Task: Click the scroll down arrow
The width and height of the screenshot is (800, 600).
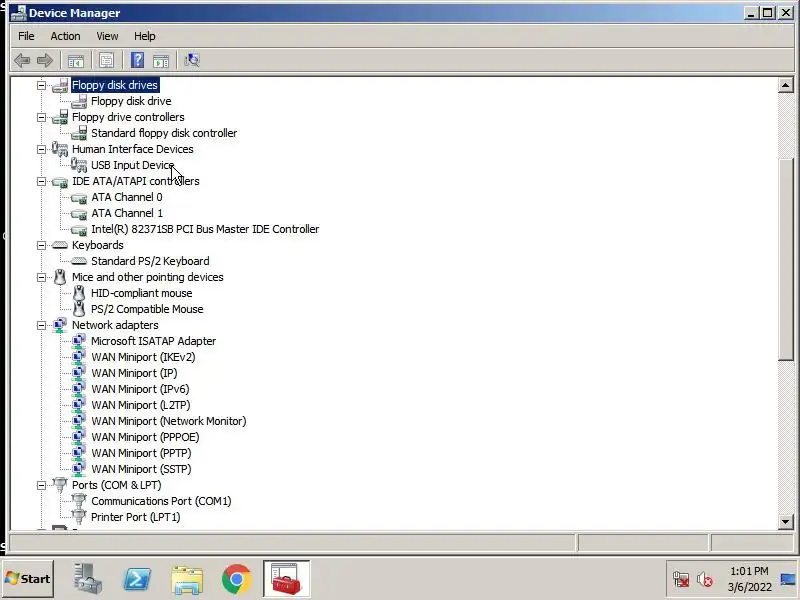Action: coord(785,521)
